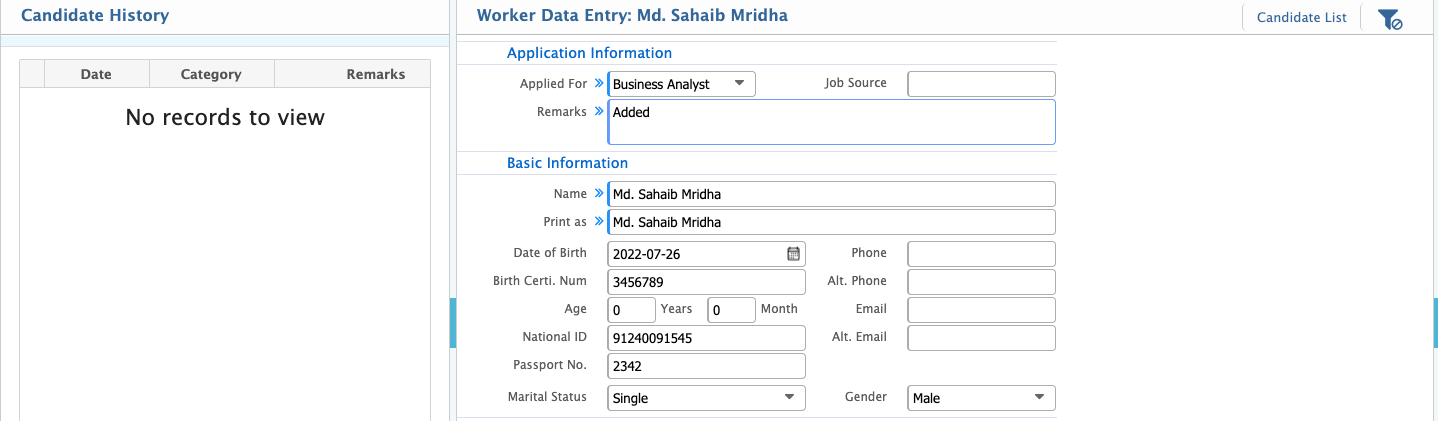
Task: Click the arrow icon beside Print as
Action: [x=598, y=221]
